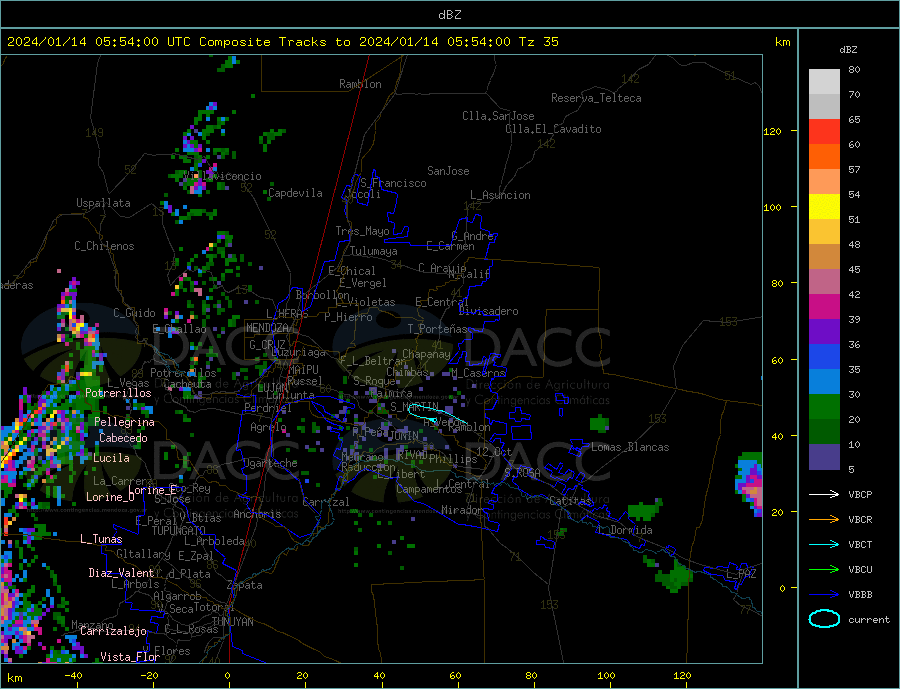This screenshot has width=900, height=689.
Task: Click the Mirador label
Action: pyautogui.click(x=462, y=510)
